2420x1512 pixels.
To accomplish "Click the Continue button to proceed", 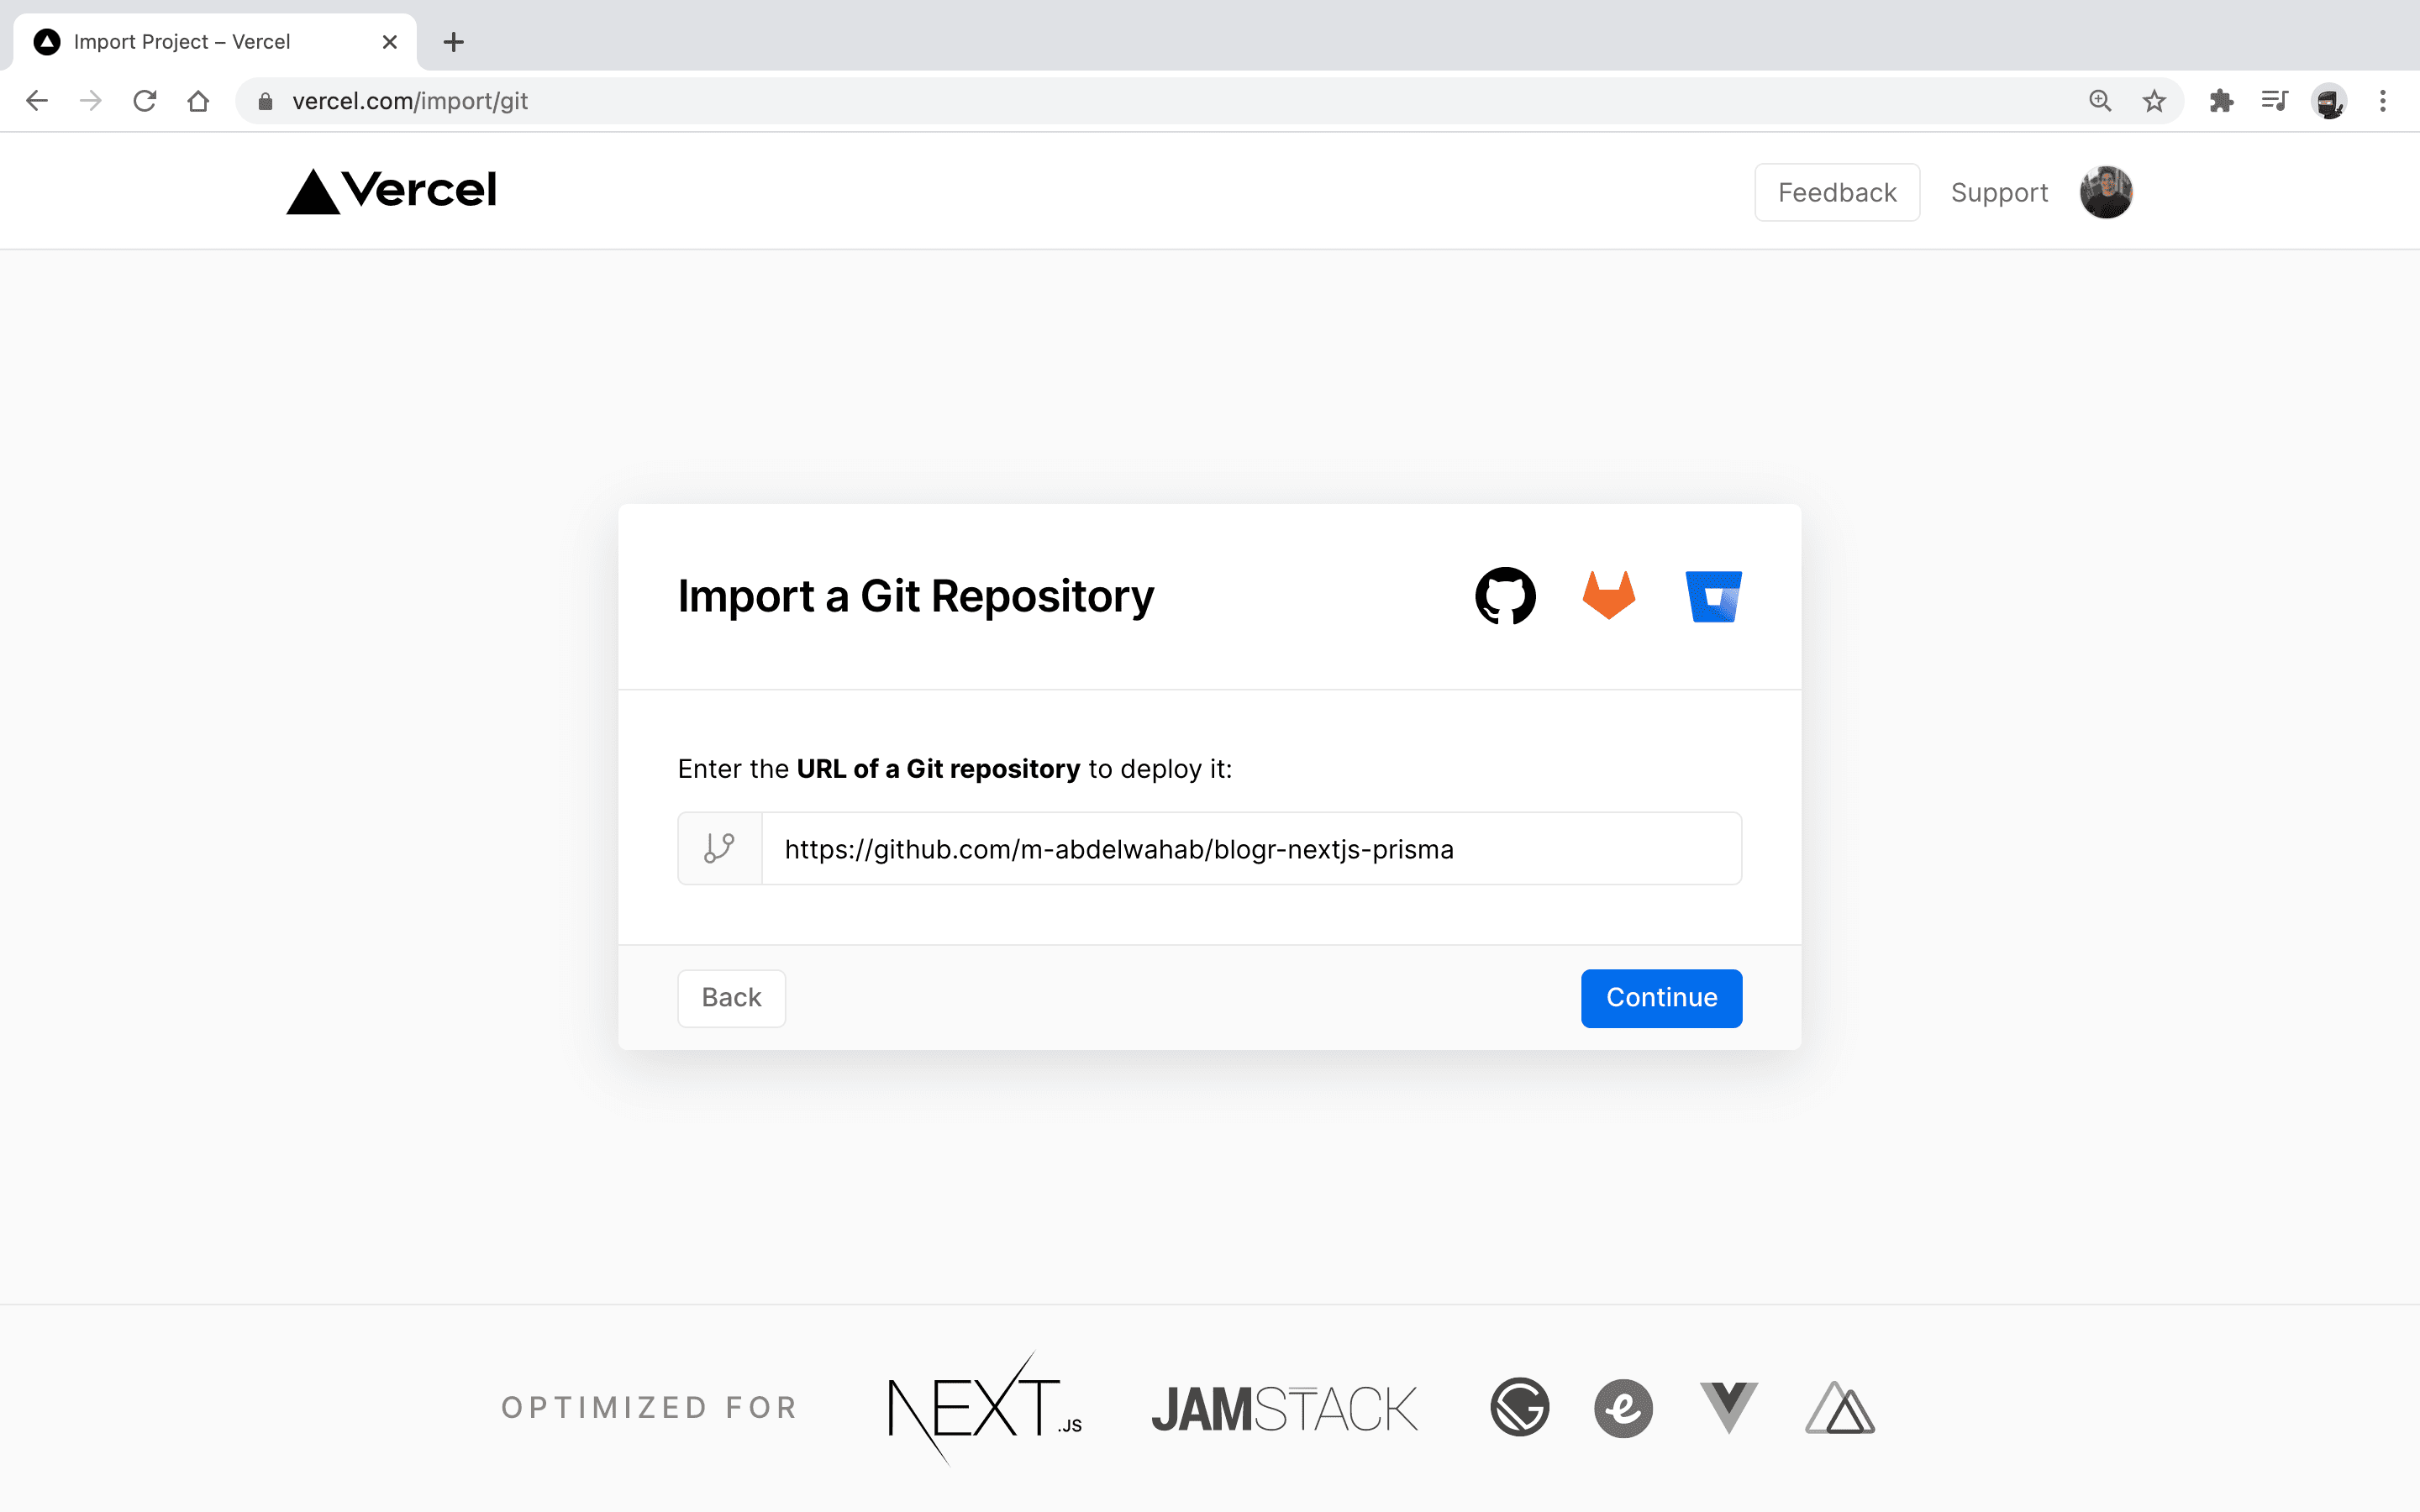I will coord(1660,996).
